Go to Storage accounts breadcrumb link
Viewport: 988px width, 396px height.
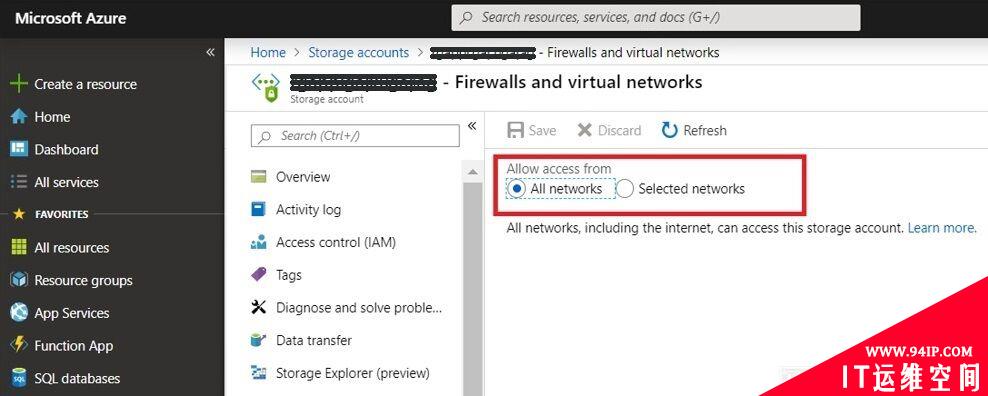click(359, 52)
